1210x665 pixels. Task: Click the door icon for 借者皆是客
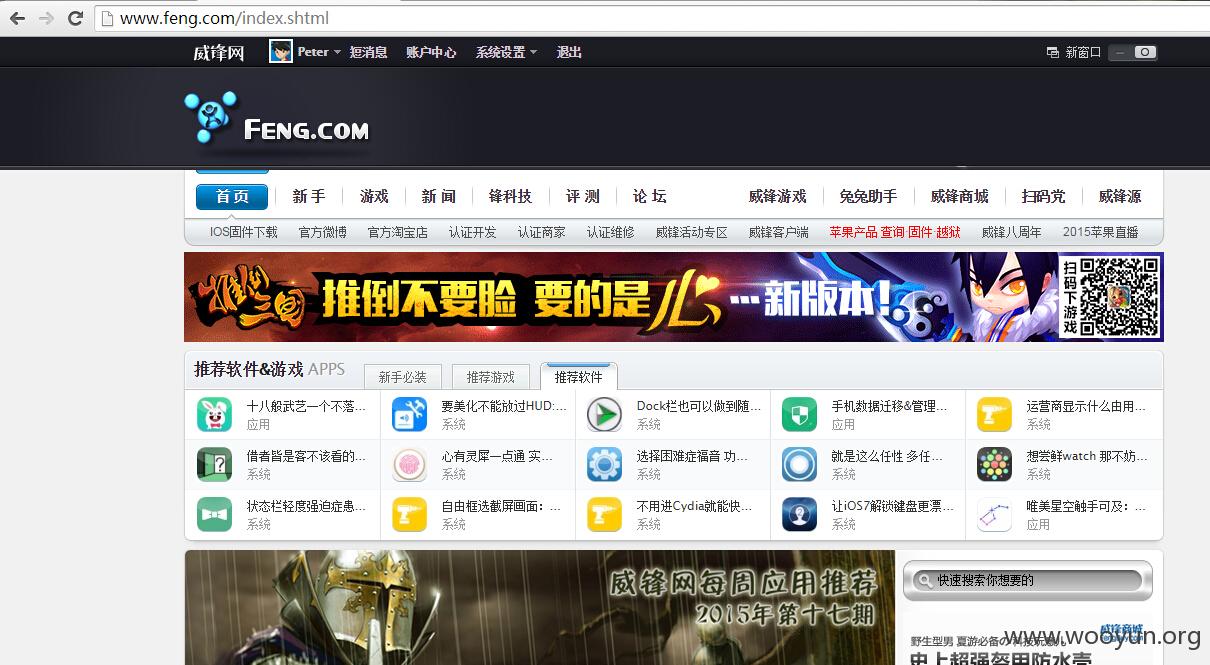pos(214,464)
